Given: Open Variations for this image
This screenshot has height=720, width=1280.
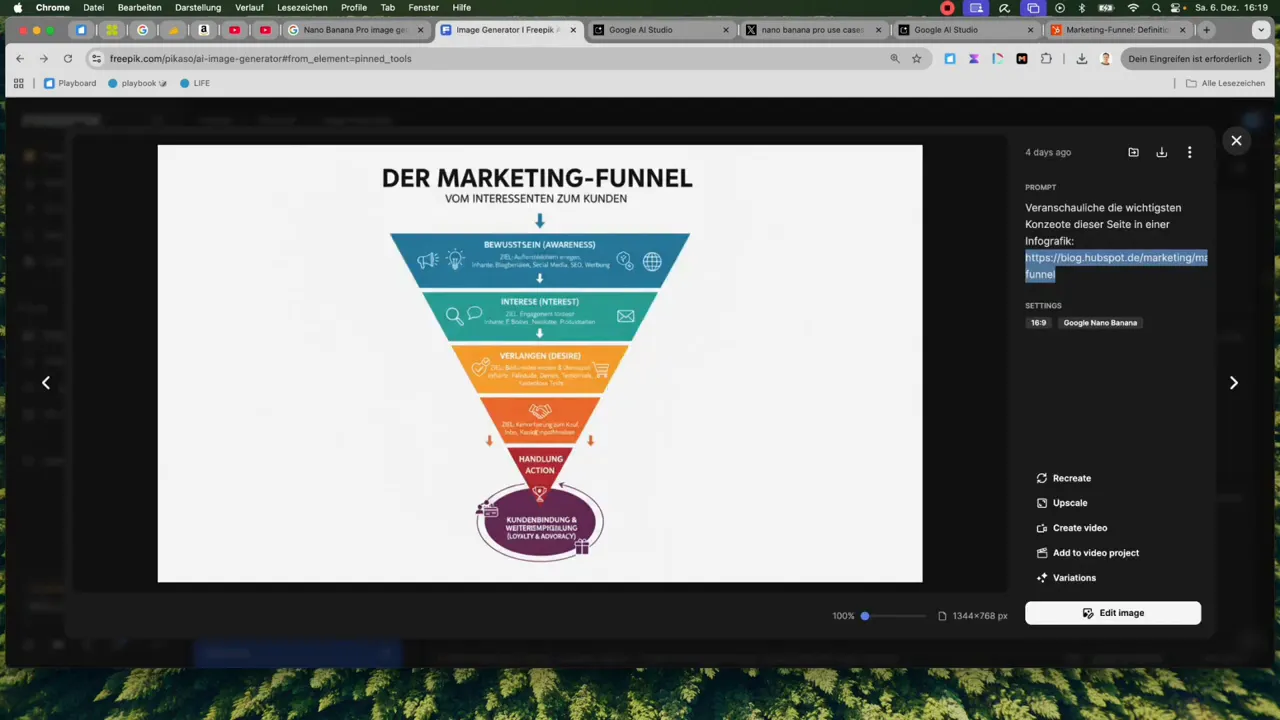Looking at the screenshot, I should pos(1074,577).
